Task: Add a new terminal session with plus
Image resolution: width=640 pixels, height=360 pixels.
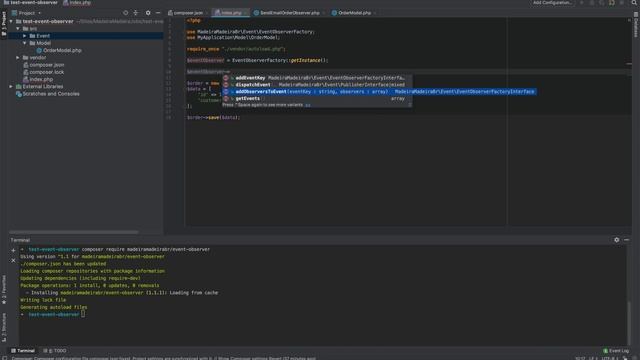Action: pos(13,250)
